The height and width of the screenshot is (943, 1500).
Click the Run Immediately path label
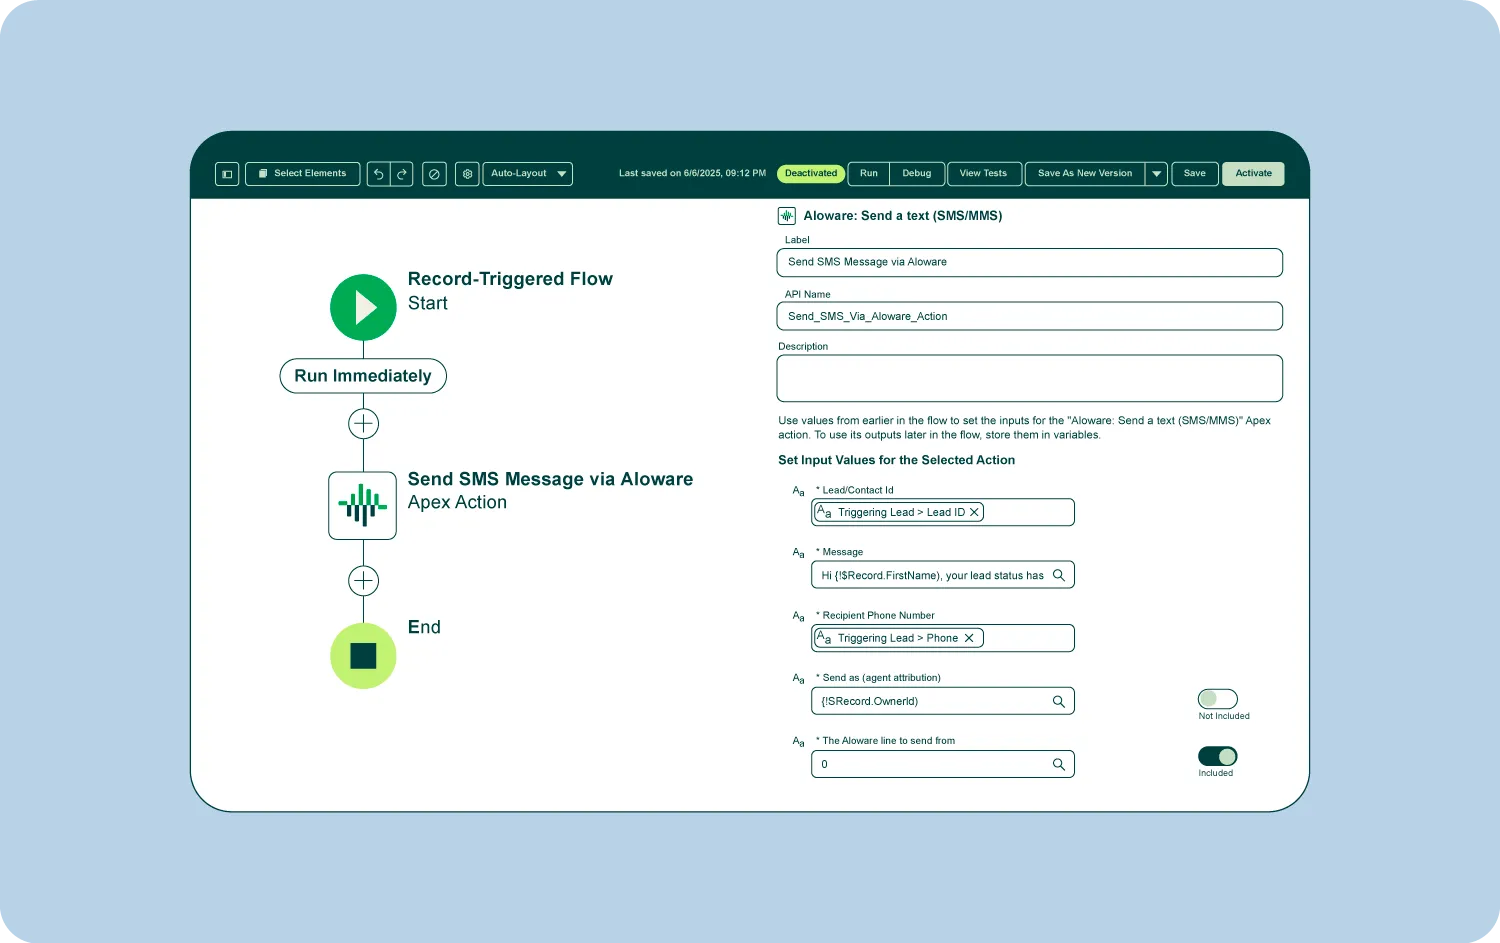tap(363, 376)
